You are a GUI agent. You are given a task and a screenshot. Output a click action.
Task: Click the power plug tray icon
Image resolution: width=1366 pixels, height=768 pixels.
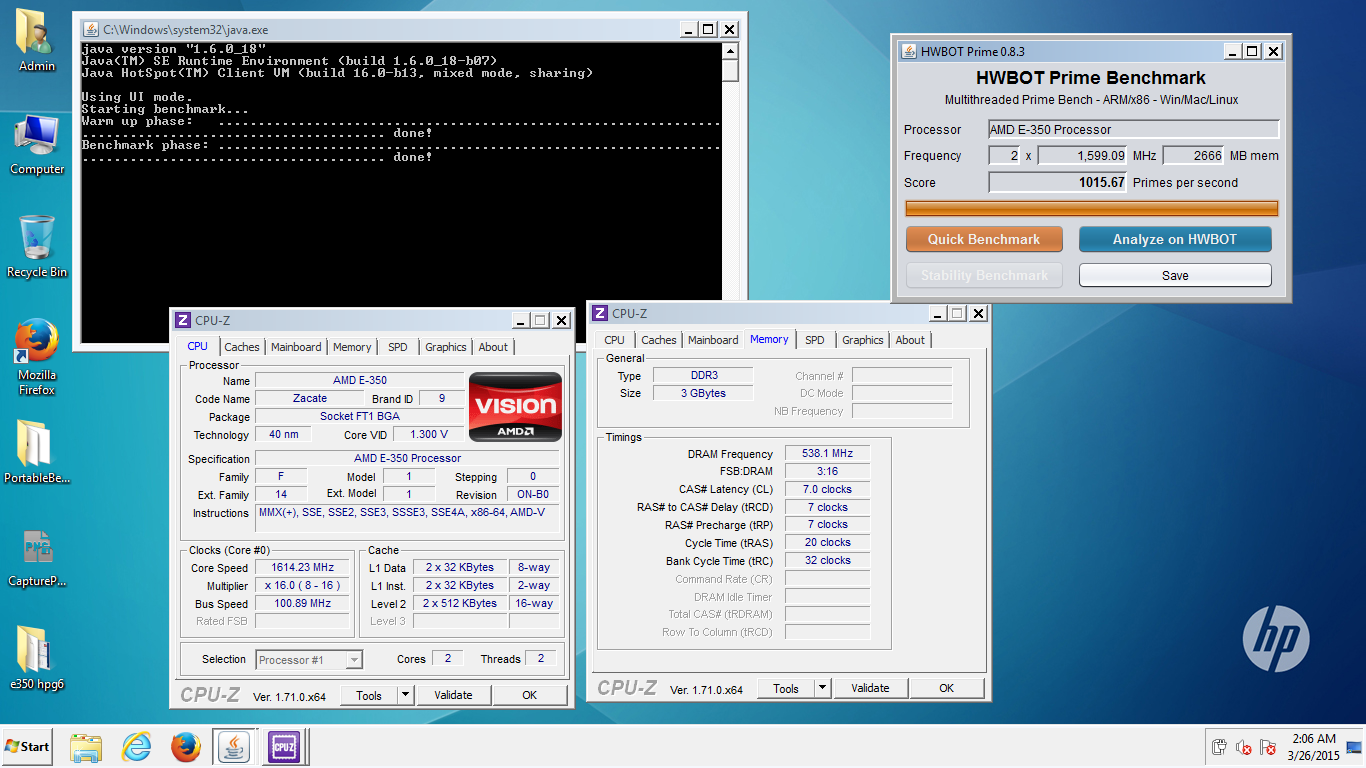click(1219, 747)
